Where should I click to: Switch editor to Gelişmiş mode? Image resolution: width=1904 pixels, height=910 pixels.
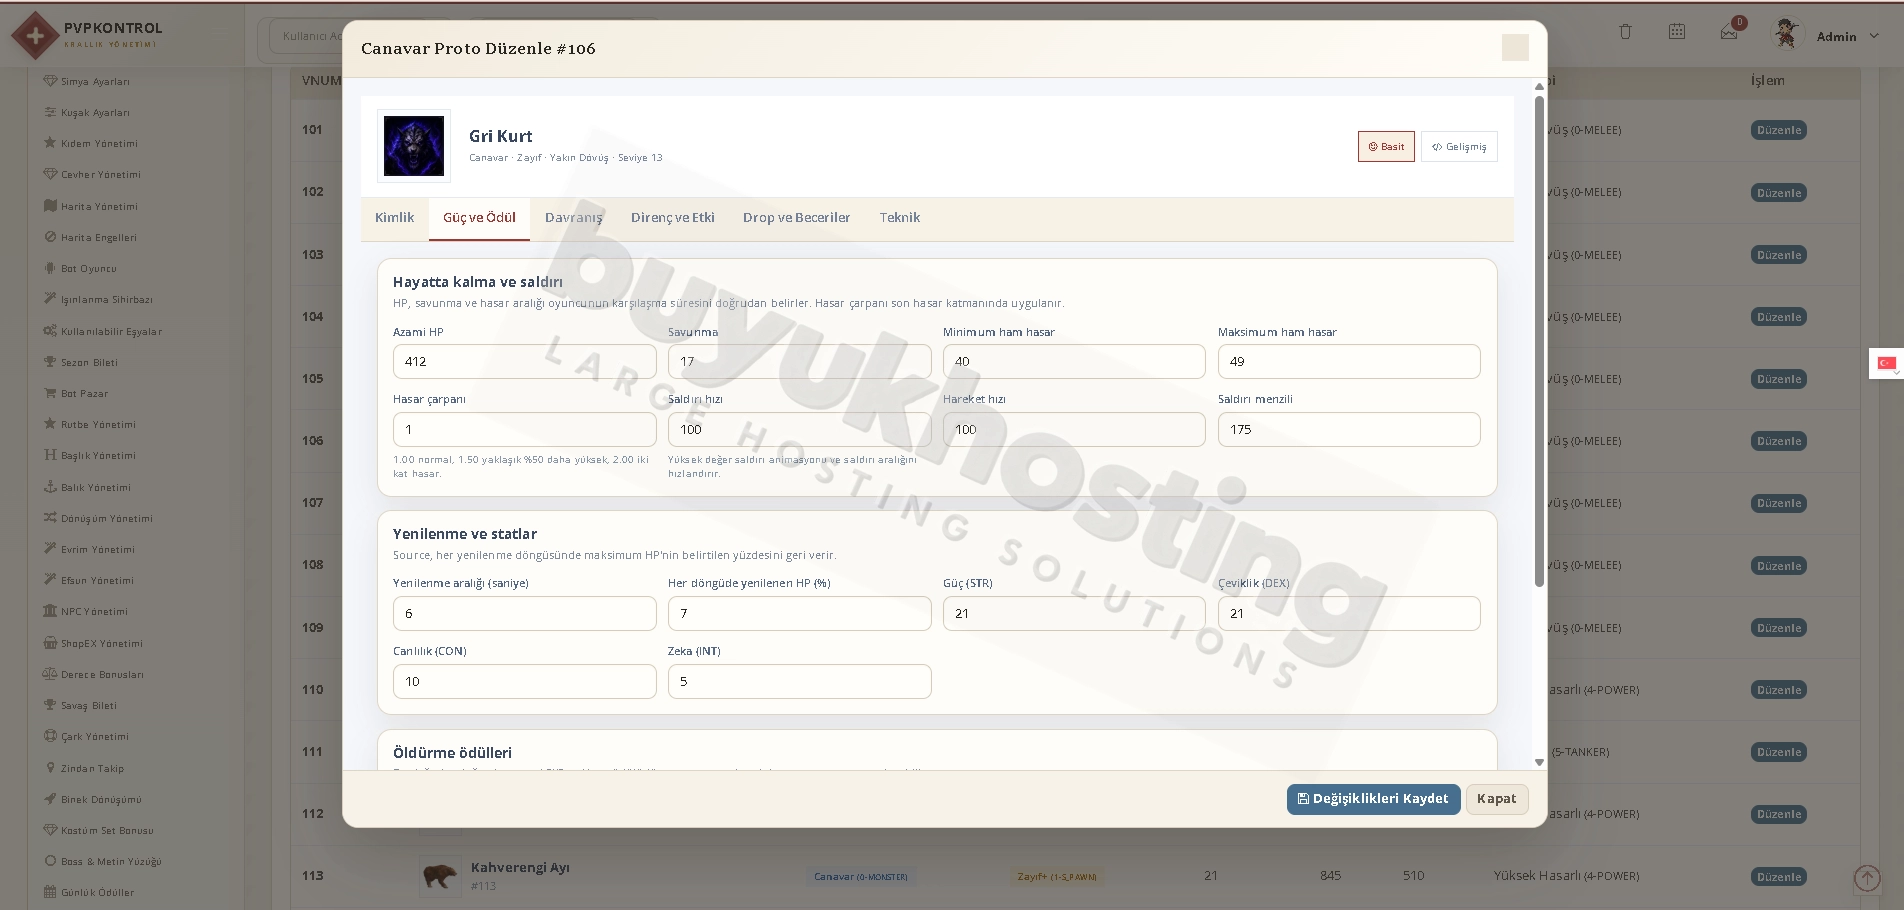[x=1459, y=146]
